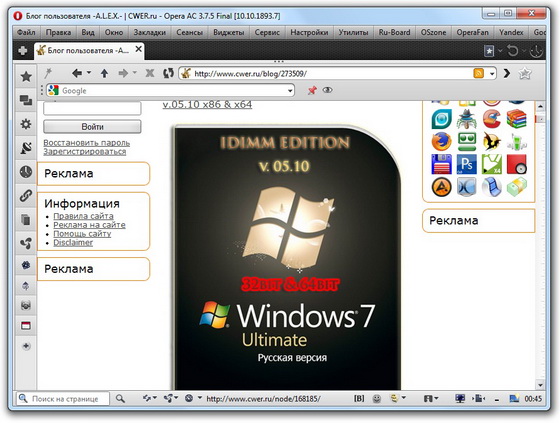Open dropdown next to globe status icon

[x=200, y=397]
